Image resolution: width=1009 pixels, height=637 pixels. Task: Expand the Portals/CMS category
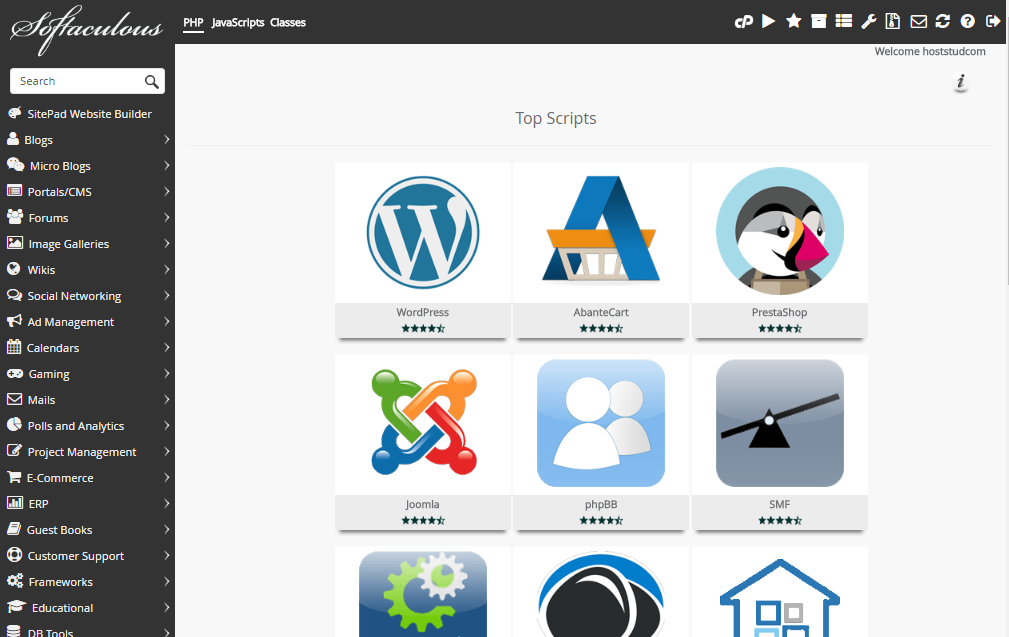pyautogui.click(x=87, y=192)
